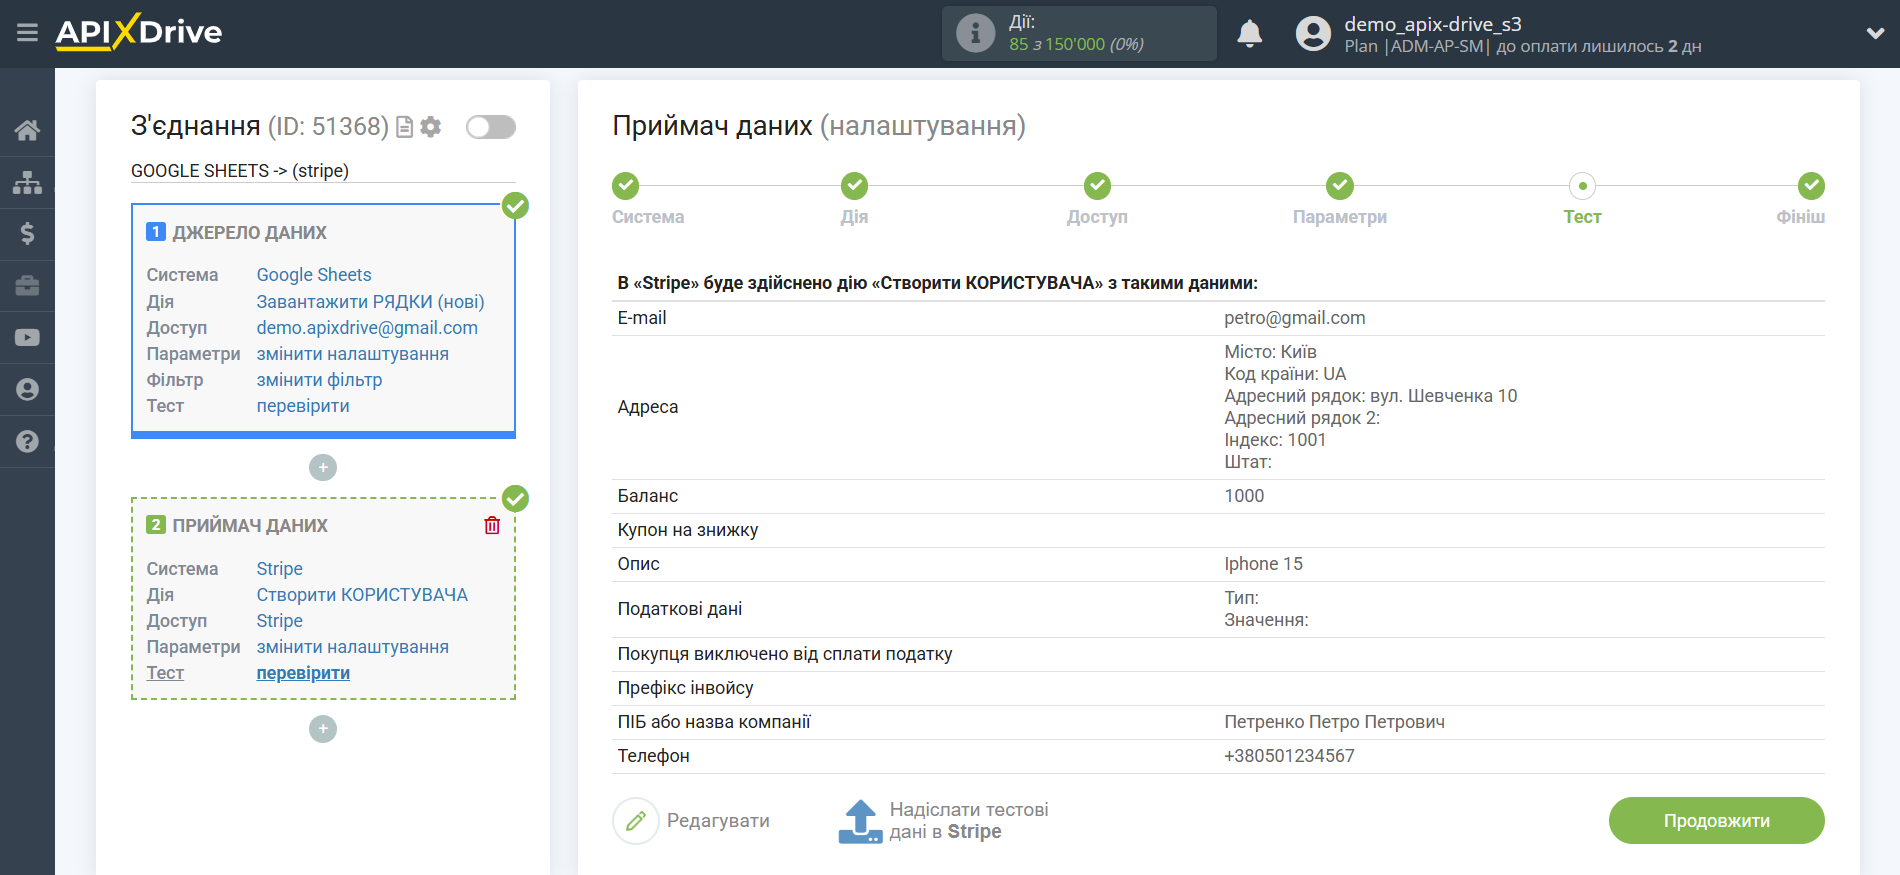The width and height of the screenshot is (1900, 875).
Task: Click the upload test data icon
Action: tap(860, 821)
